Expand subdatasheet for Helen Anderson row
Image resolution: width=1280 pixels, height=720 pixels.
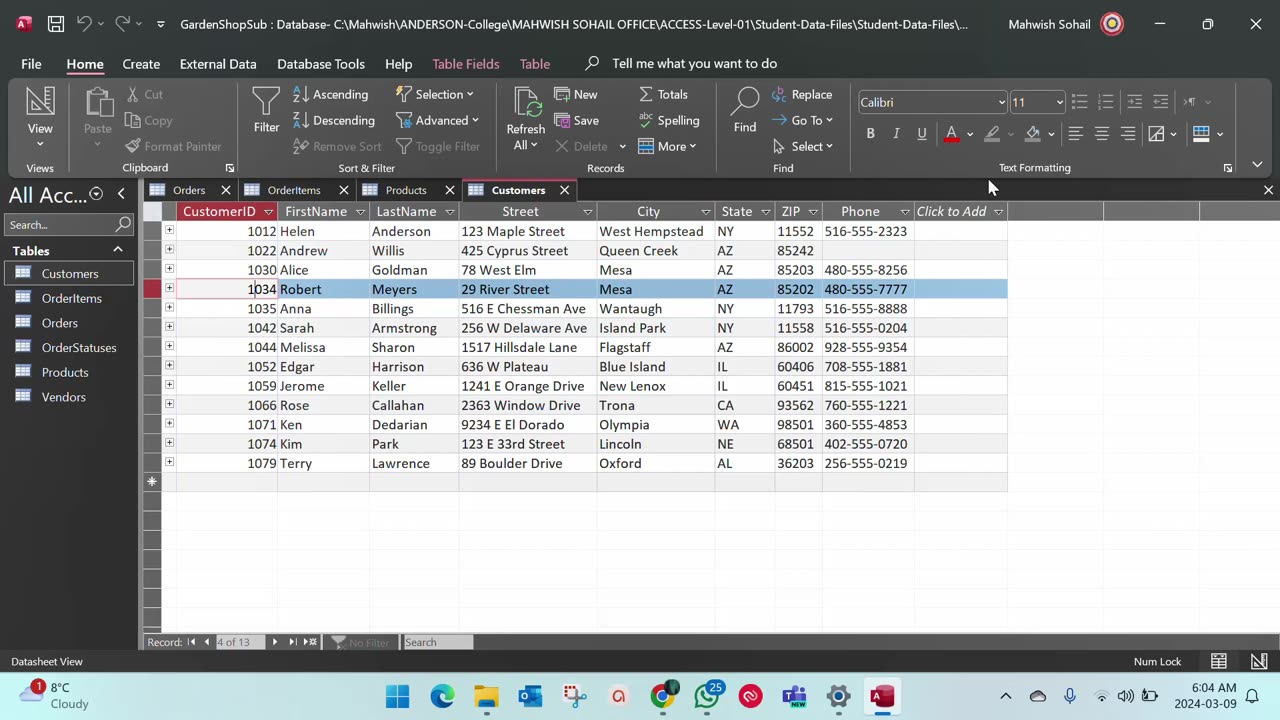click(169, 231)
